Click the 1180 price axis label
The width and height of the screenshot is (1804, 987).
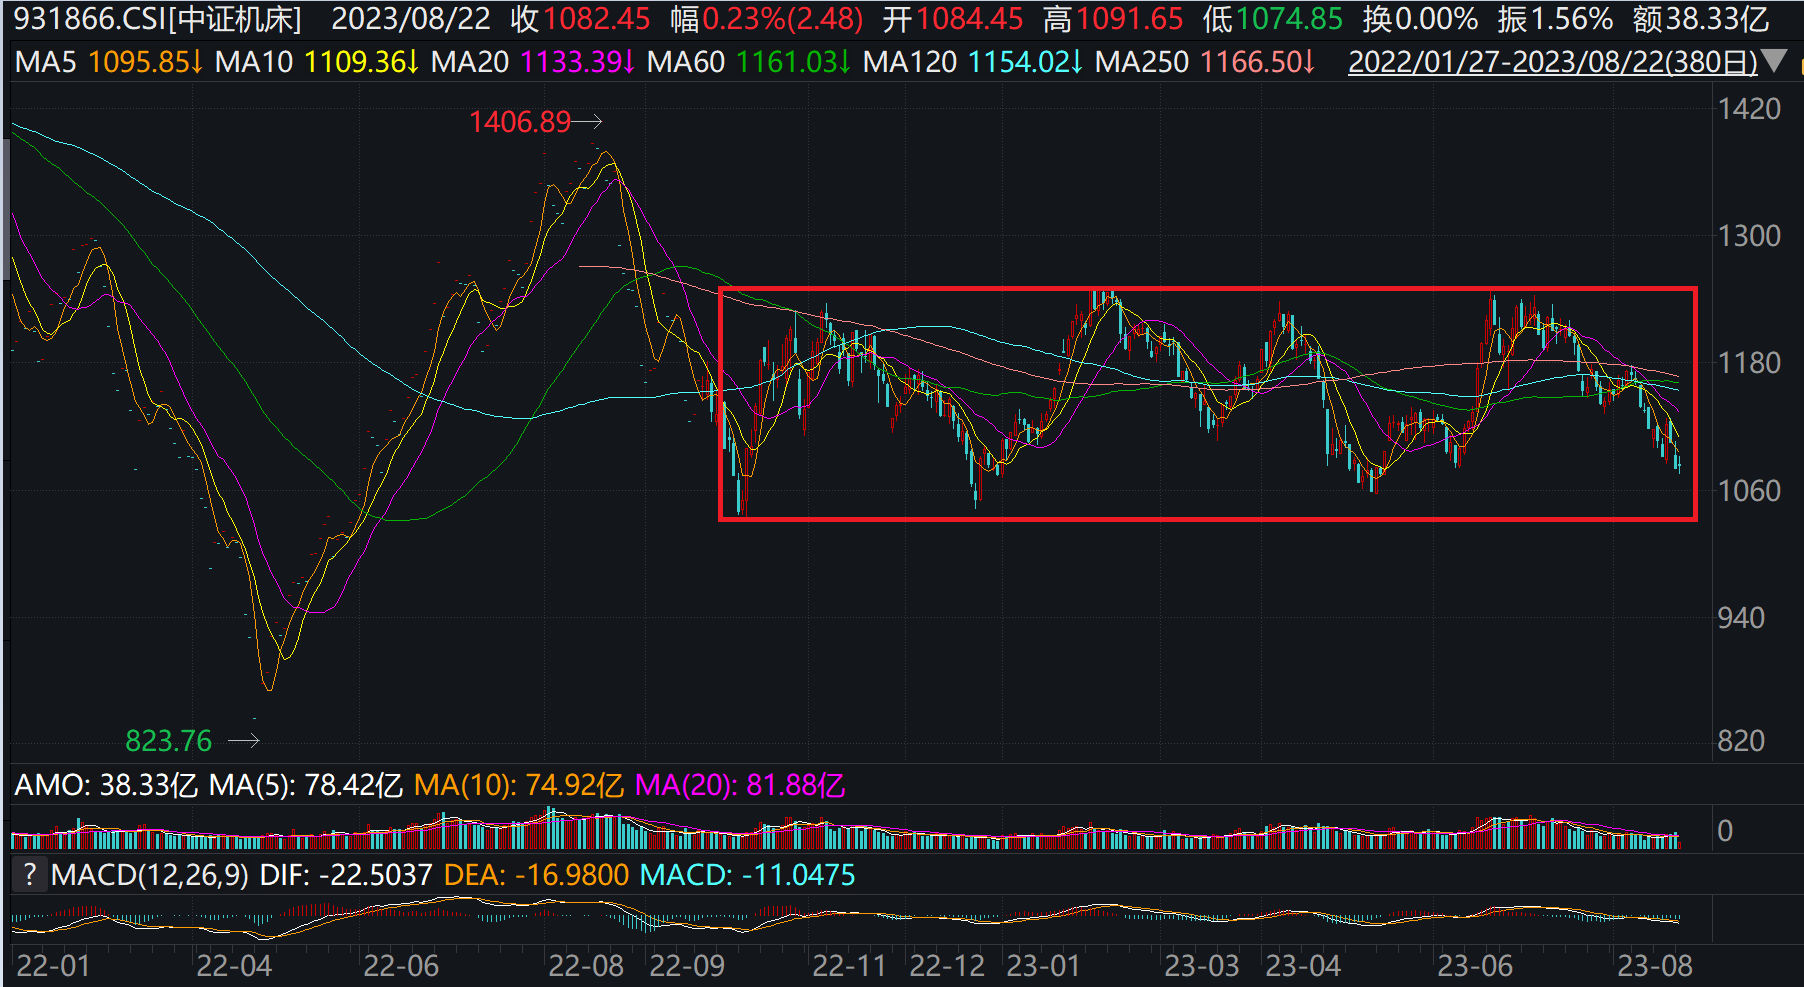(1749, 363)
